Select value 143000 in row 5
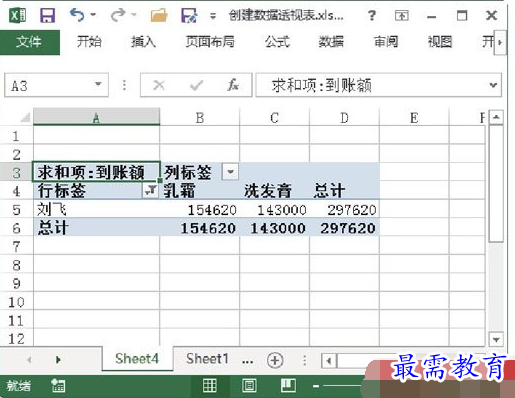 [274, 210]
